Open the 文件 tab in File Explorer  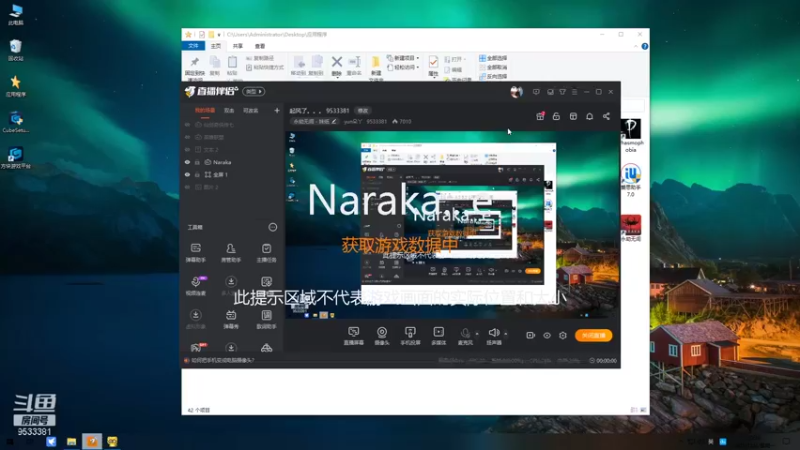pos(193,46)
